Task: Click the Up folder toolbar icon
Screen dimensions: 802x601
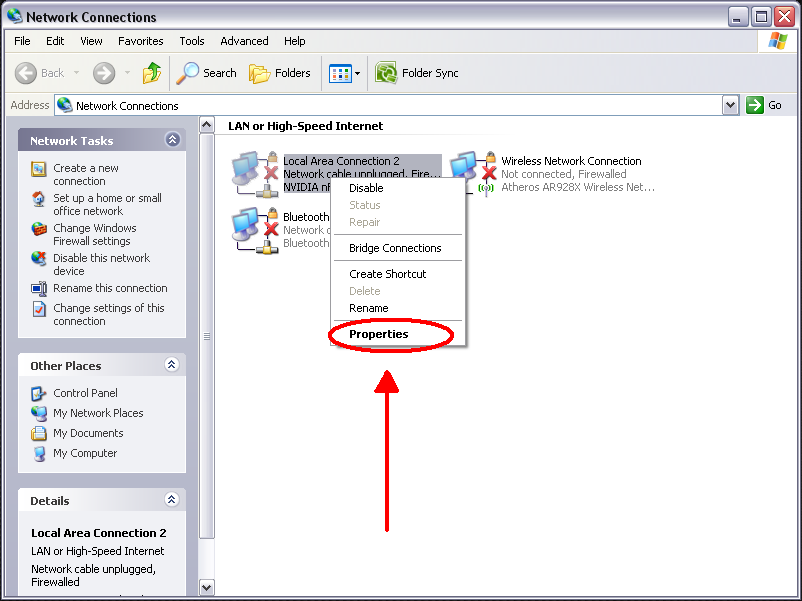Action: (151, 73)
